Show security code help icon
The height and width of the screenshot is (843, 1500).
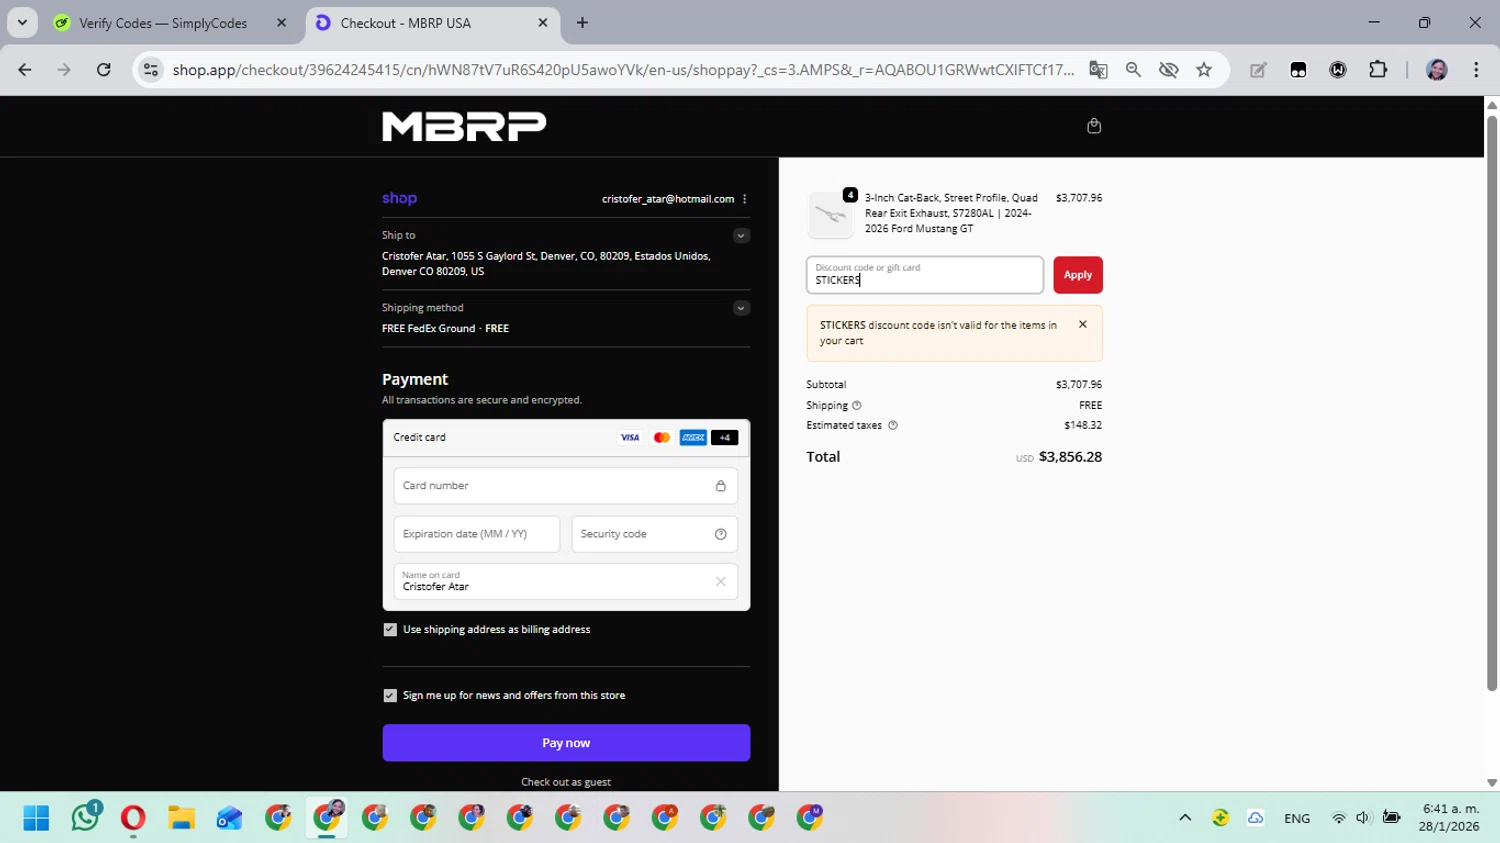pos(720,534)
